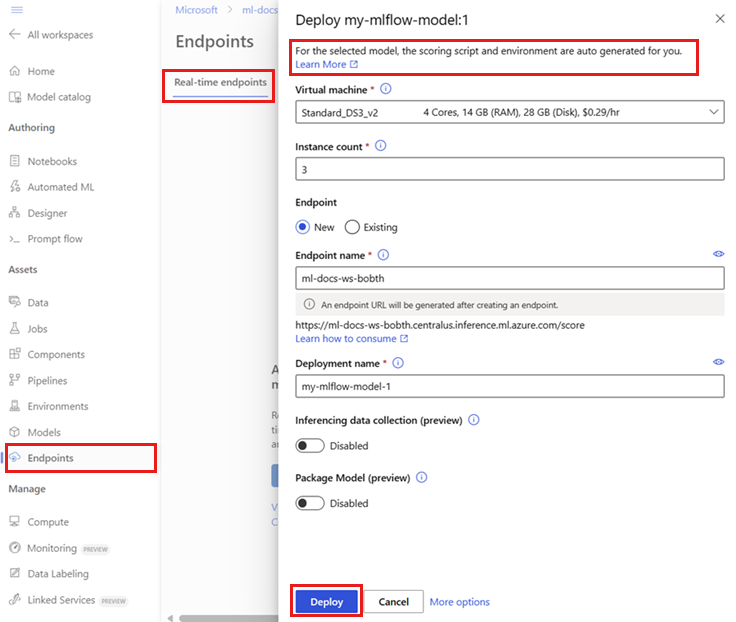The width and height of the screenshot is (736, 622).
Task: Click the Jobs flask icon
Action: click(15, 328)
